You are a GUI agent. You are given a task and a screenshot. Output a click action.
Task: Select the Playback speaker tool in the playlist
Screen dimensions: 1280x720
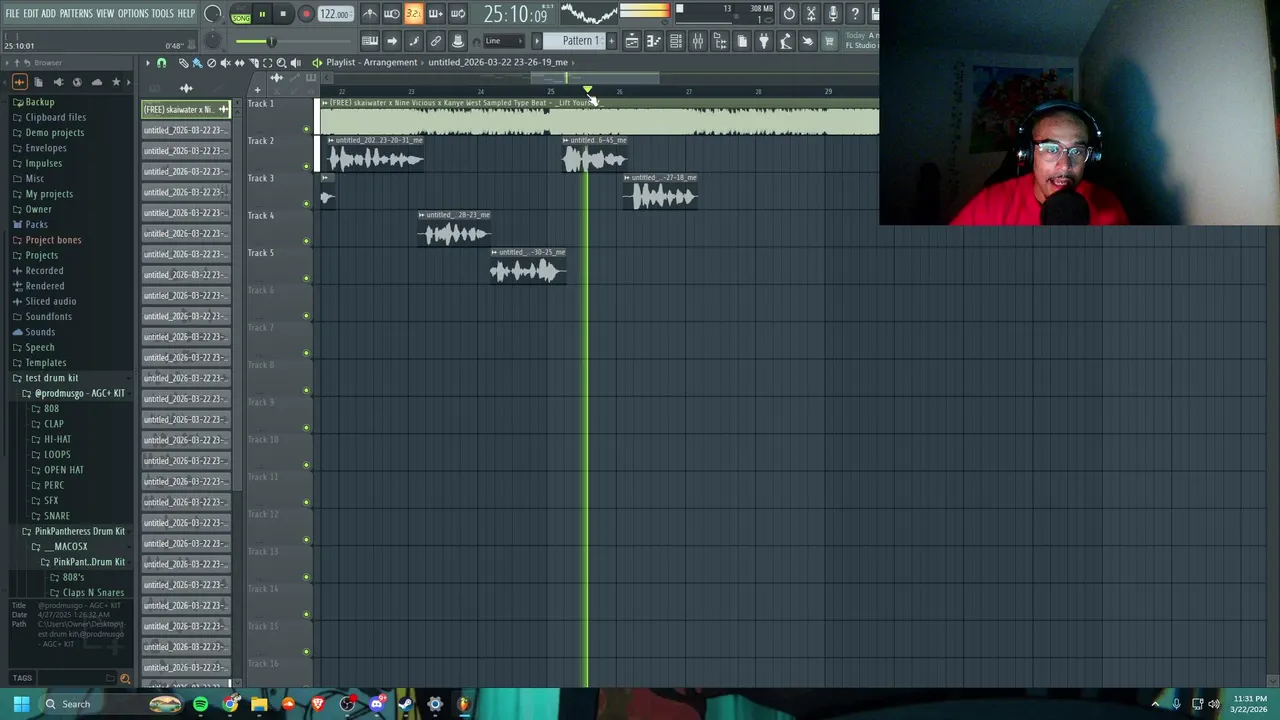click(295, 63)
